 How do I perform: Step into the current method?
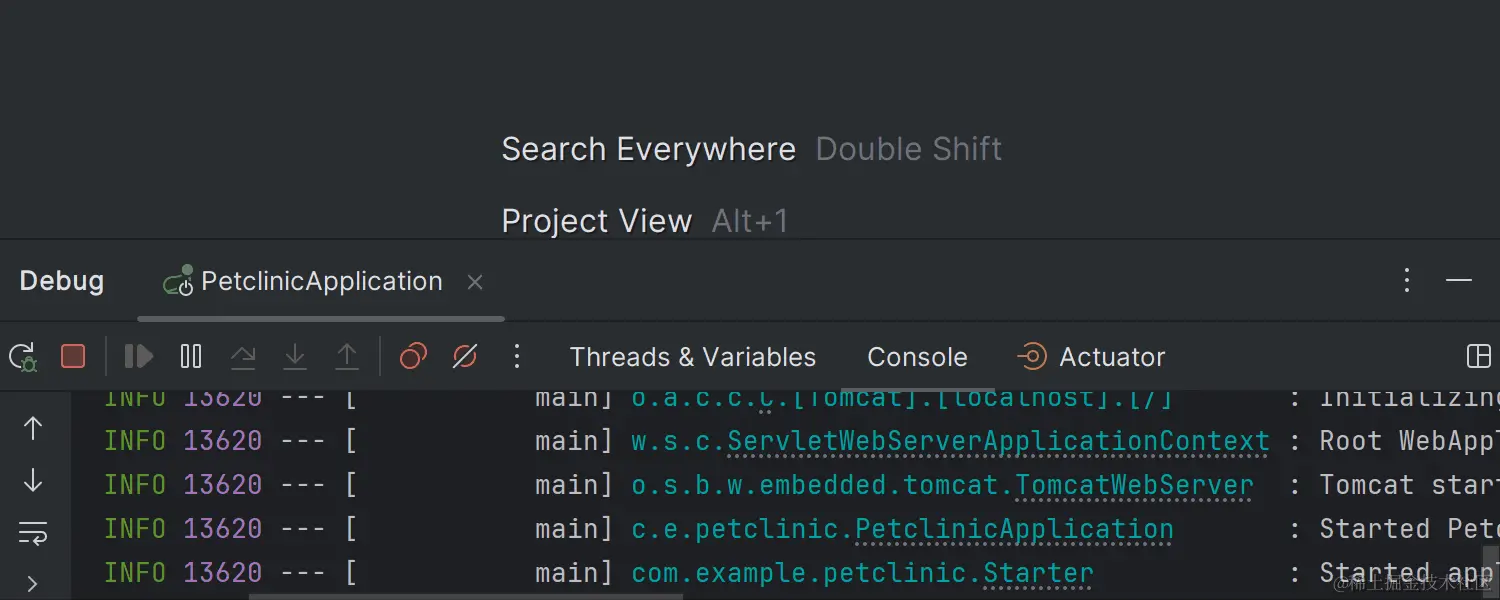coord(293,356)
